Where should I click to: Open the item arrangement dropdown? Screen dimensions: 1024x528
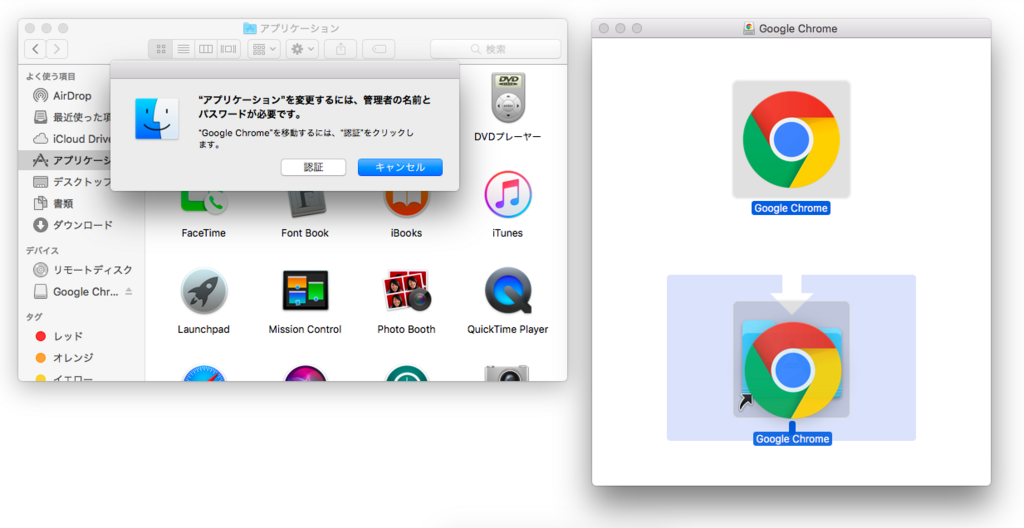[264, 49]
